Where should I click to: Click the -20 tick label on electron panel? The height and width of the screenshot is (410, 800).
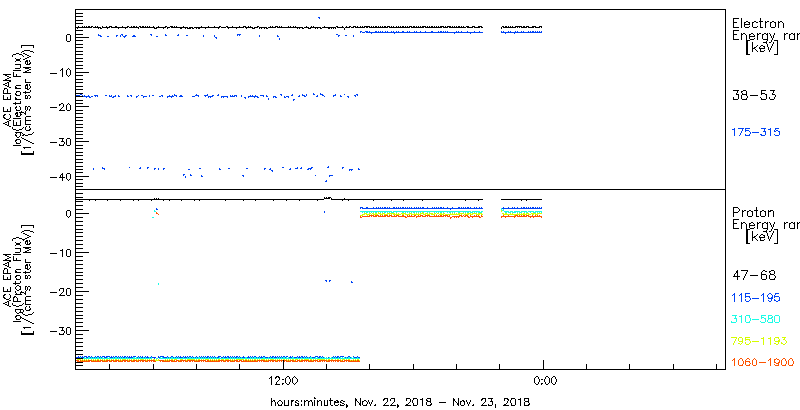pos(62,107)
